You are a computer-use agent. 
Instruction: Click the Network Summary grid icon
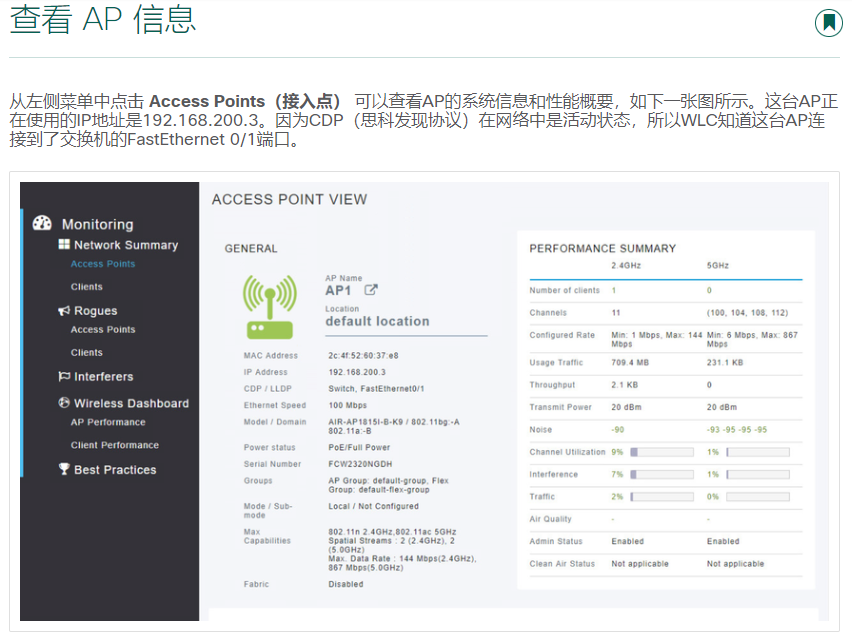coord(64,245)
